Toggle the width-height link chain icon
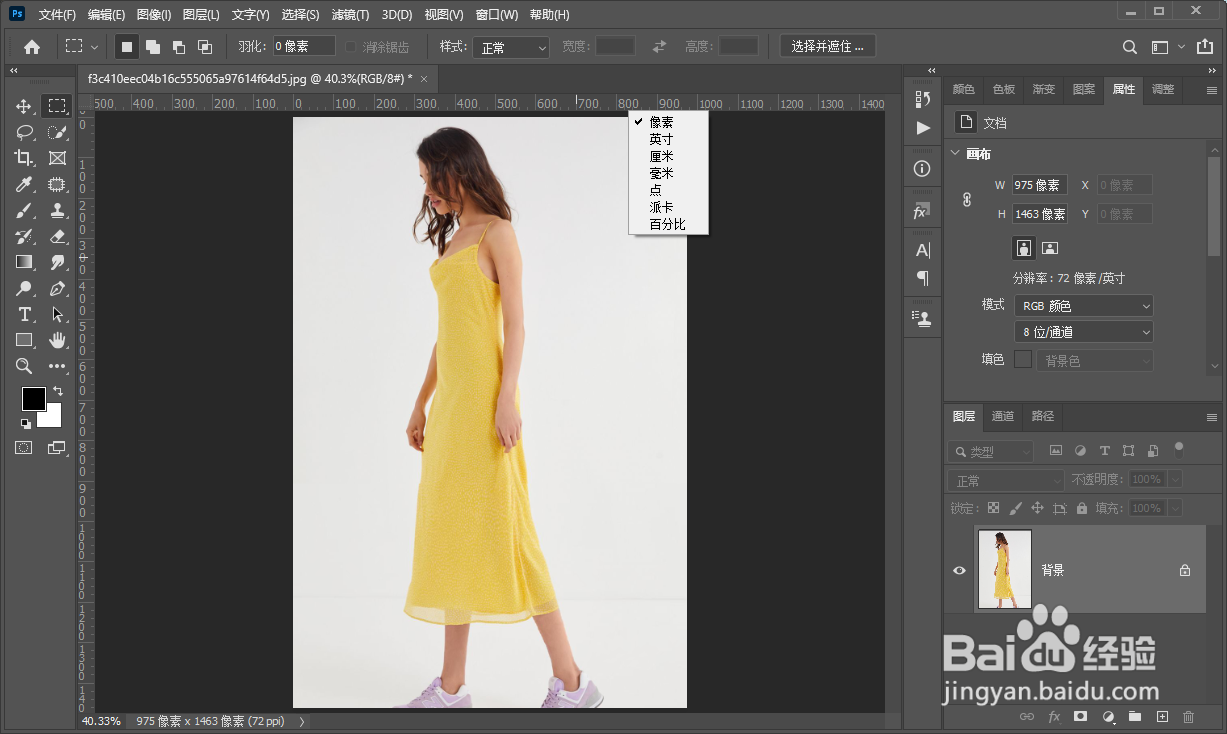Image resolution: width=1227 pixels, height=734 pixels. pos(967,199)
